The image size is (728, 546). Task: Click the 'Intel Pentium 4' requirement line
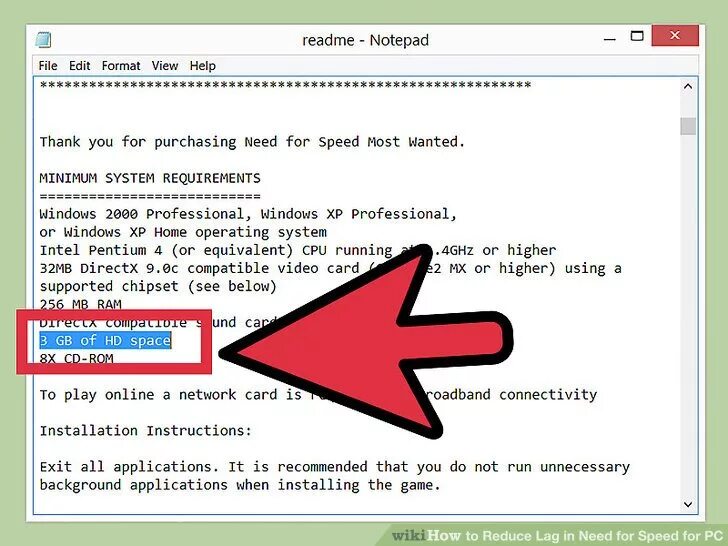tap(298, 250)
